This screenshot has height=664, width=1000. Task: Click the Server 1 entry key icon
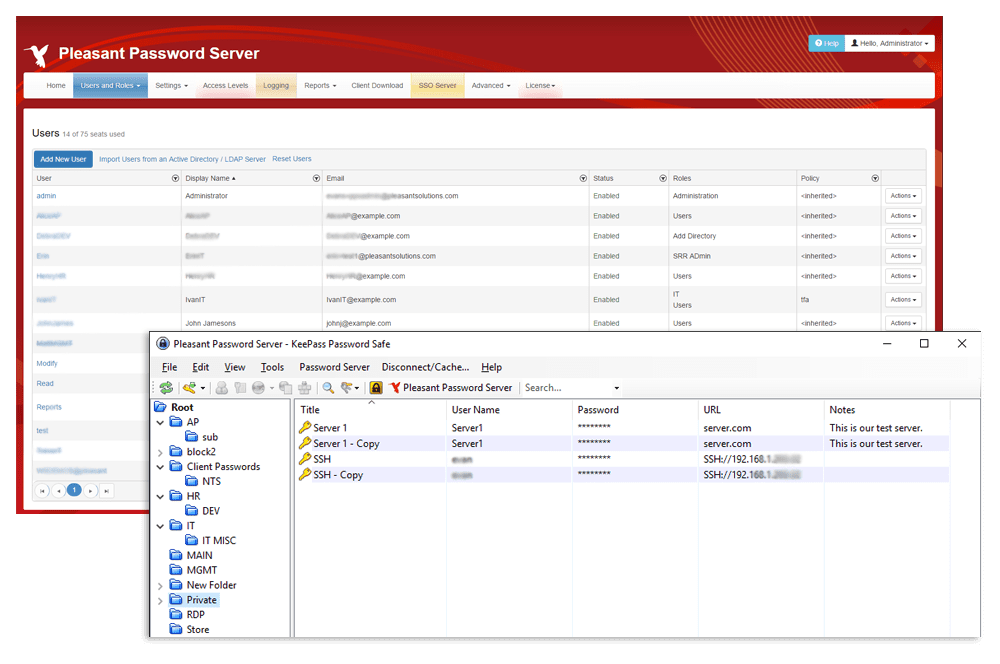click(305, 427)
